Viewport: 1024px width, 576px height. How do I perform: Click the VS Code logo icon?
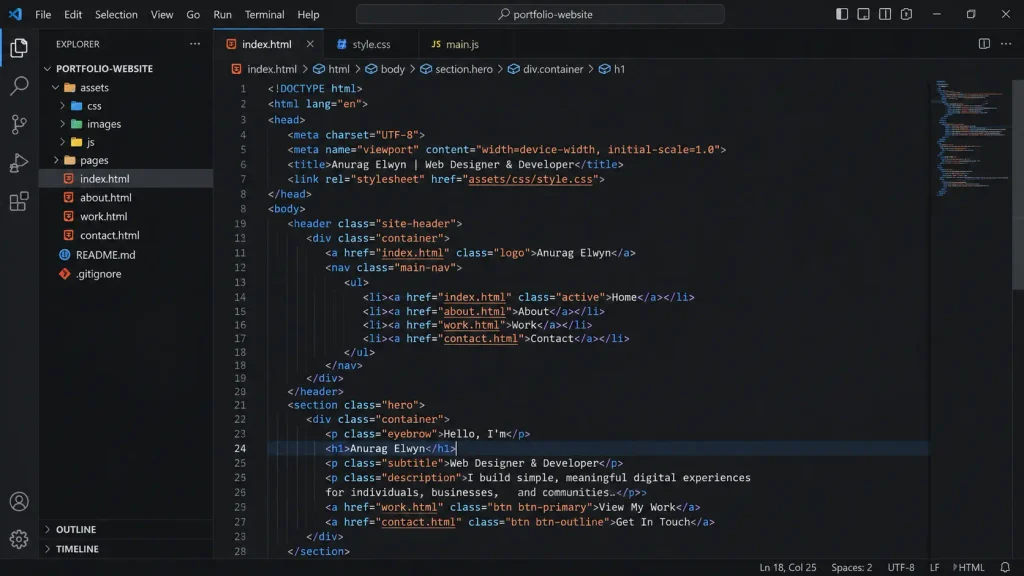[x=15, y=14]
